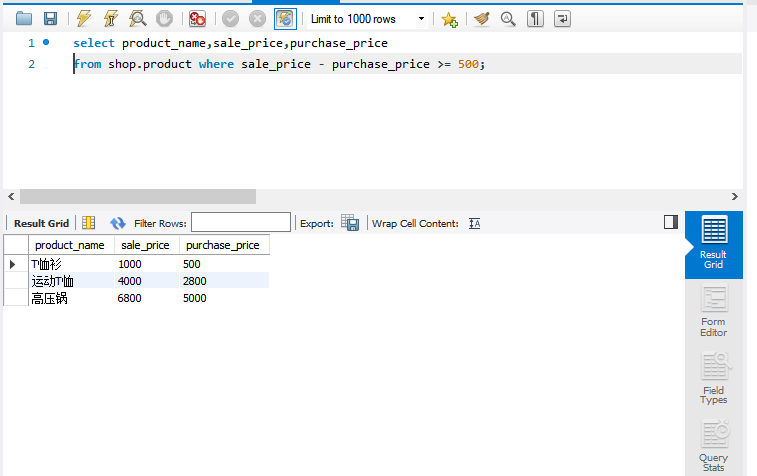Switch to Query Stats side tab
757x476 pixels.
click(714, 446)
